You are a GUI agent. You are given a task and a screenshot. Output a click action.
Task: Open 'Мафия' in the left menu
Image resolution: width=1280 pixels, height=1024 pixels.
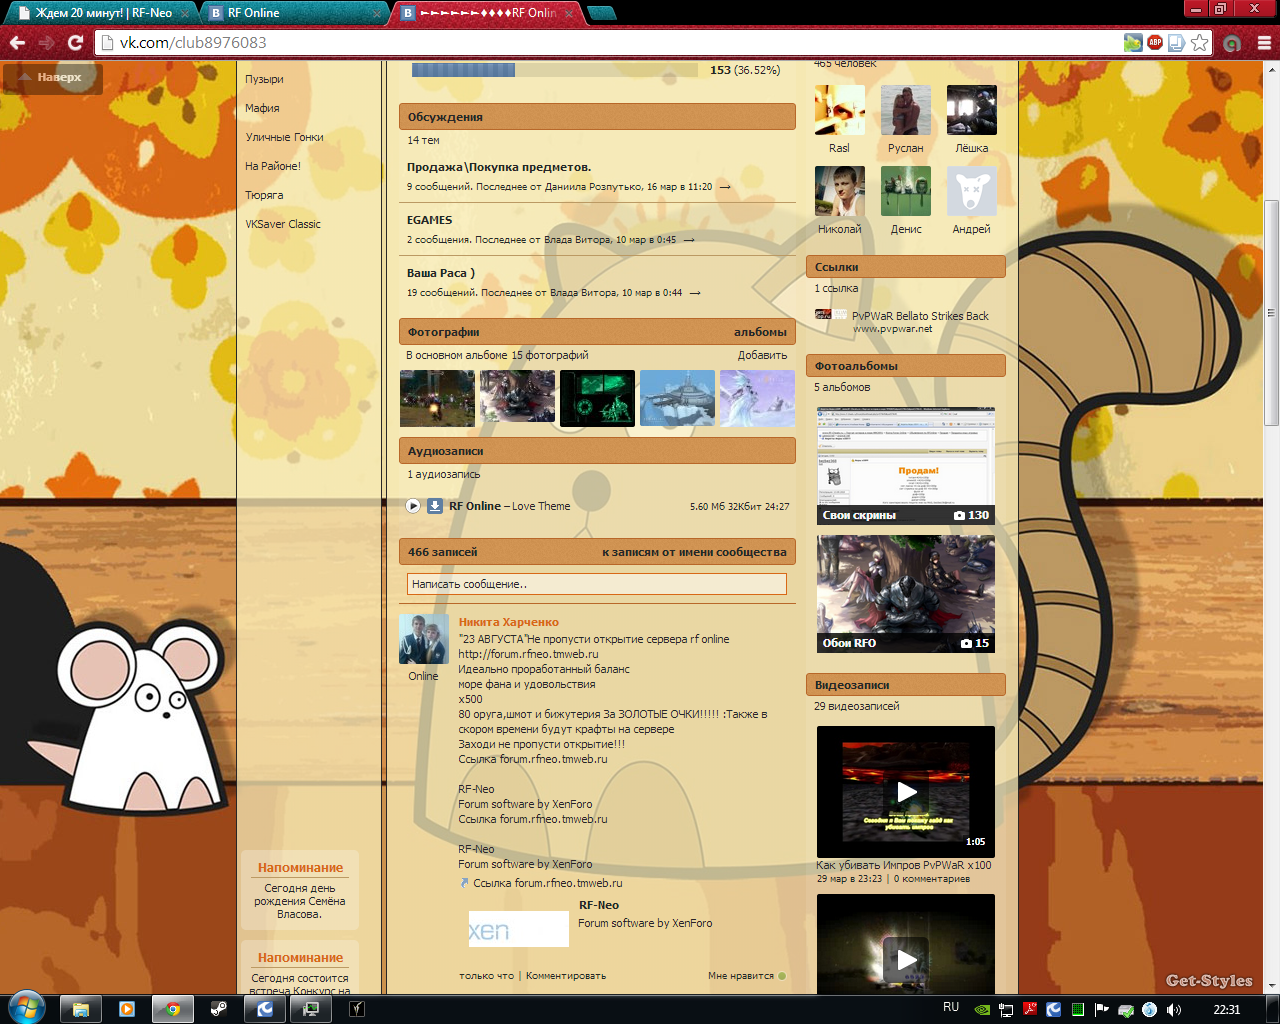click(x=262, y=108)
